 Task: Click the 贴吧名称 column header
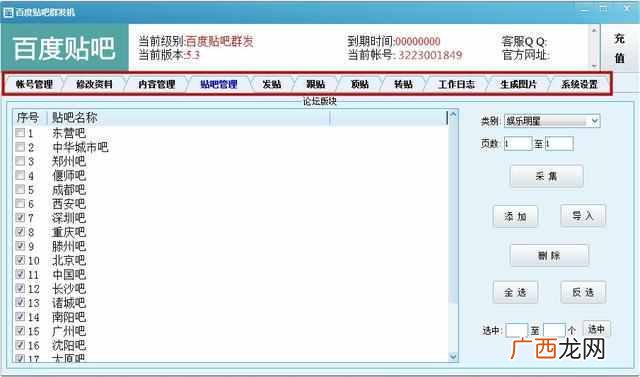189,118
